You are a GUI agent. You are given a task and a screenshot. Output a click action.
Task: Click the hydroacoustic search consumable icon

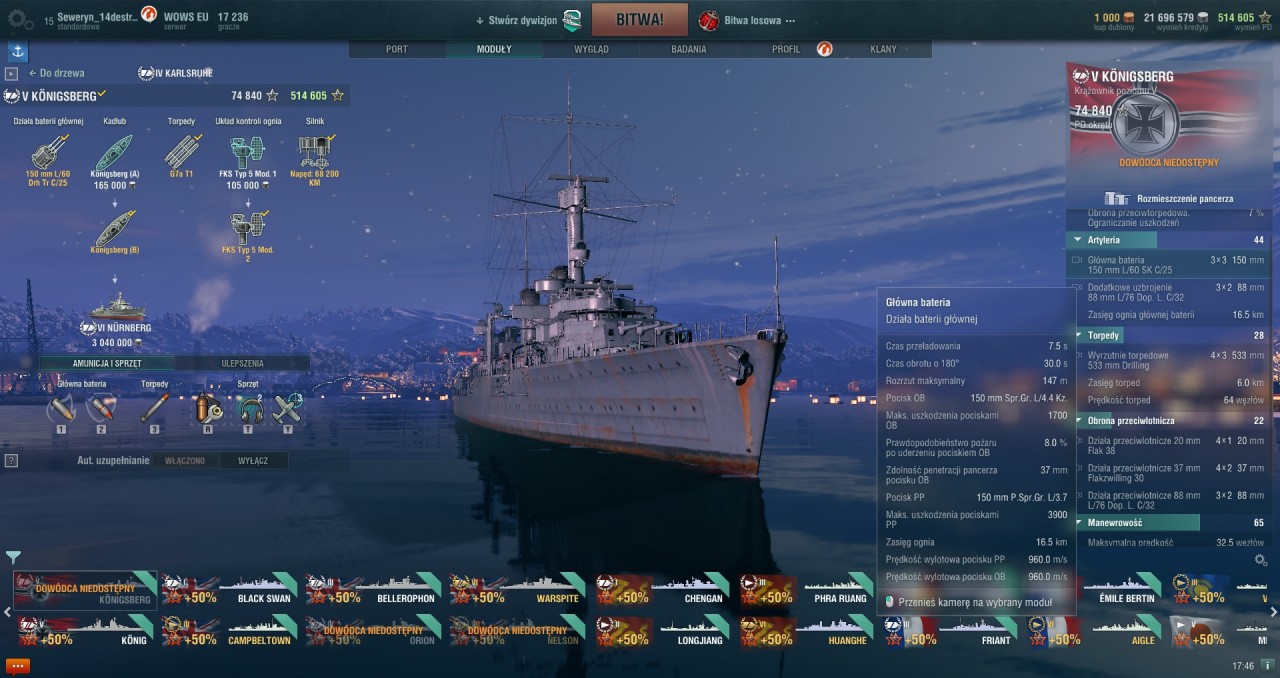[x=249, y=409]
